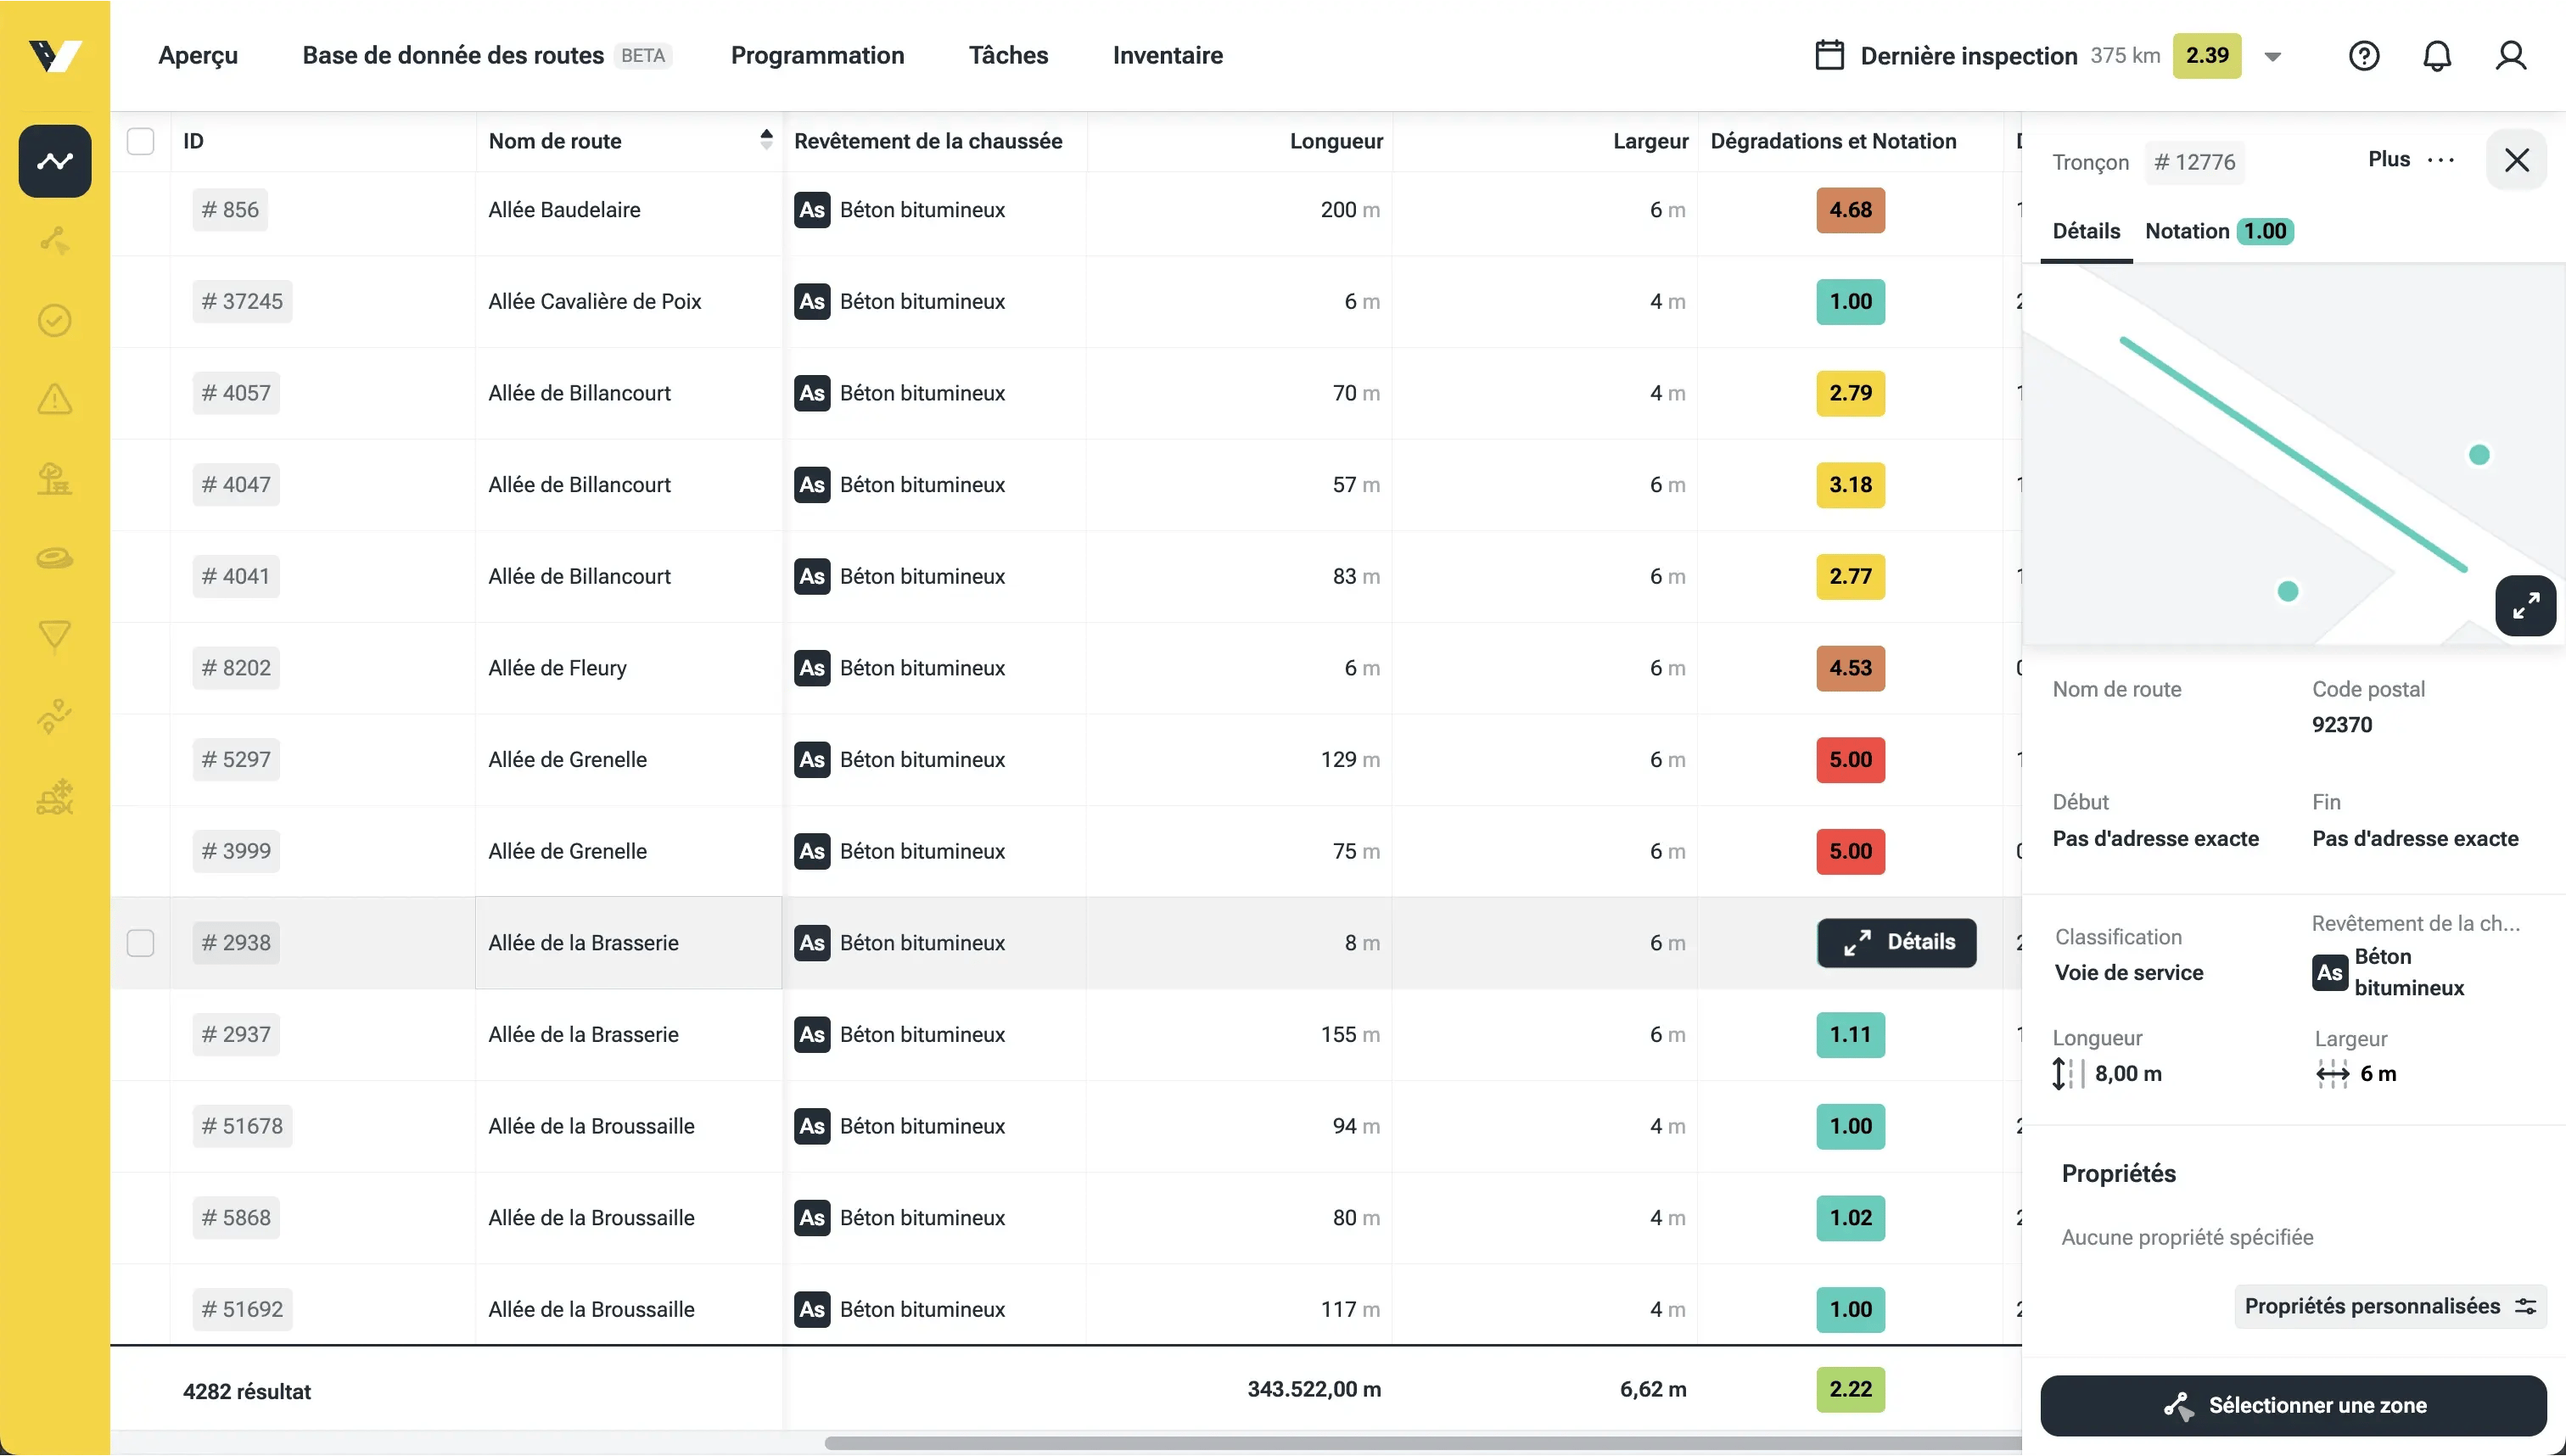Open Propriétés personnalisées
Viewport: 2566px width, 1456px height.
[2390, 1307]
